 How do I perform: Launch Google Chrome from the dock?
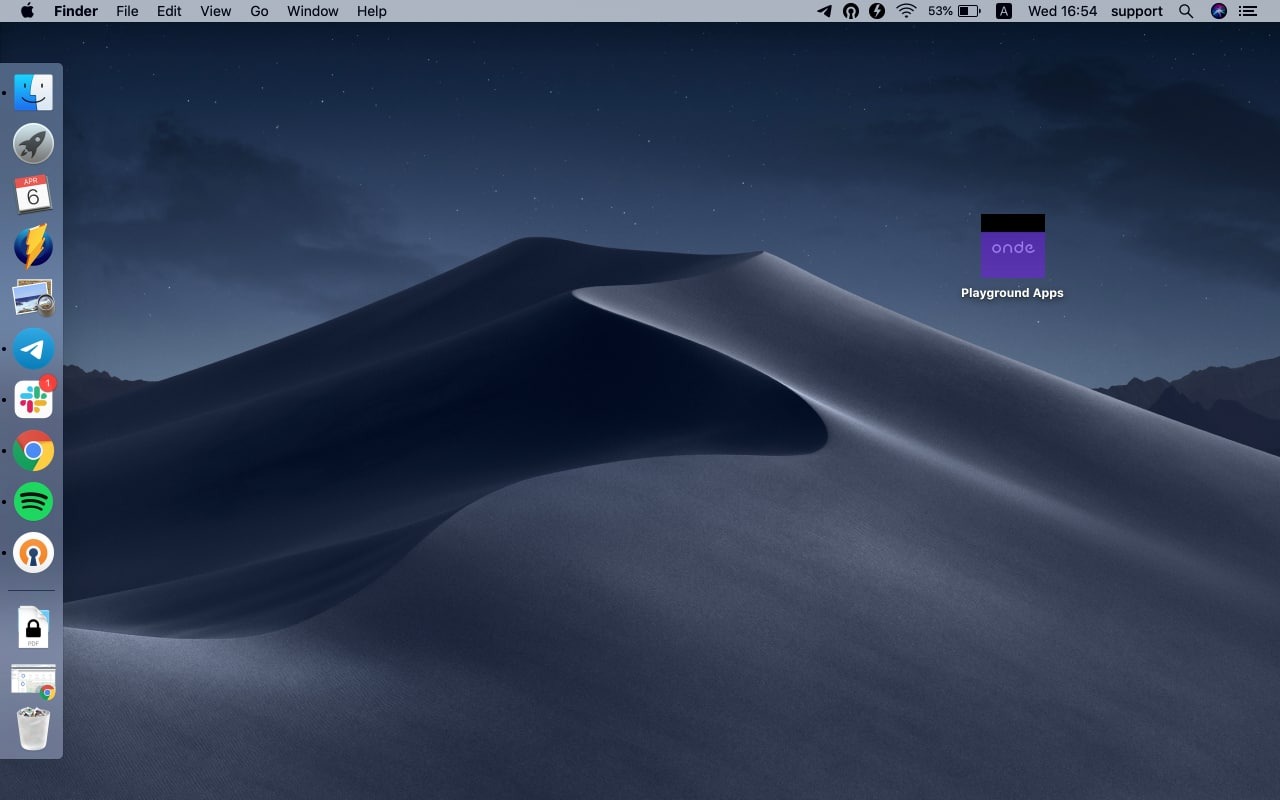pos(33,451)
